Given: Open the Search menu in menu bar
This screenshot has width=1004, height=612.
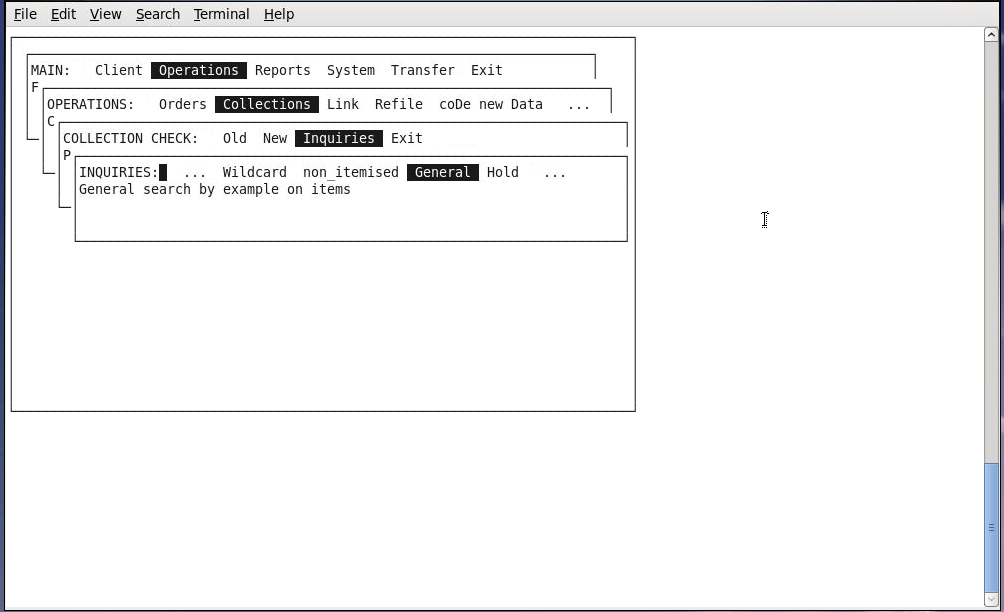Looking at the screenshot, I should [158, 14].
